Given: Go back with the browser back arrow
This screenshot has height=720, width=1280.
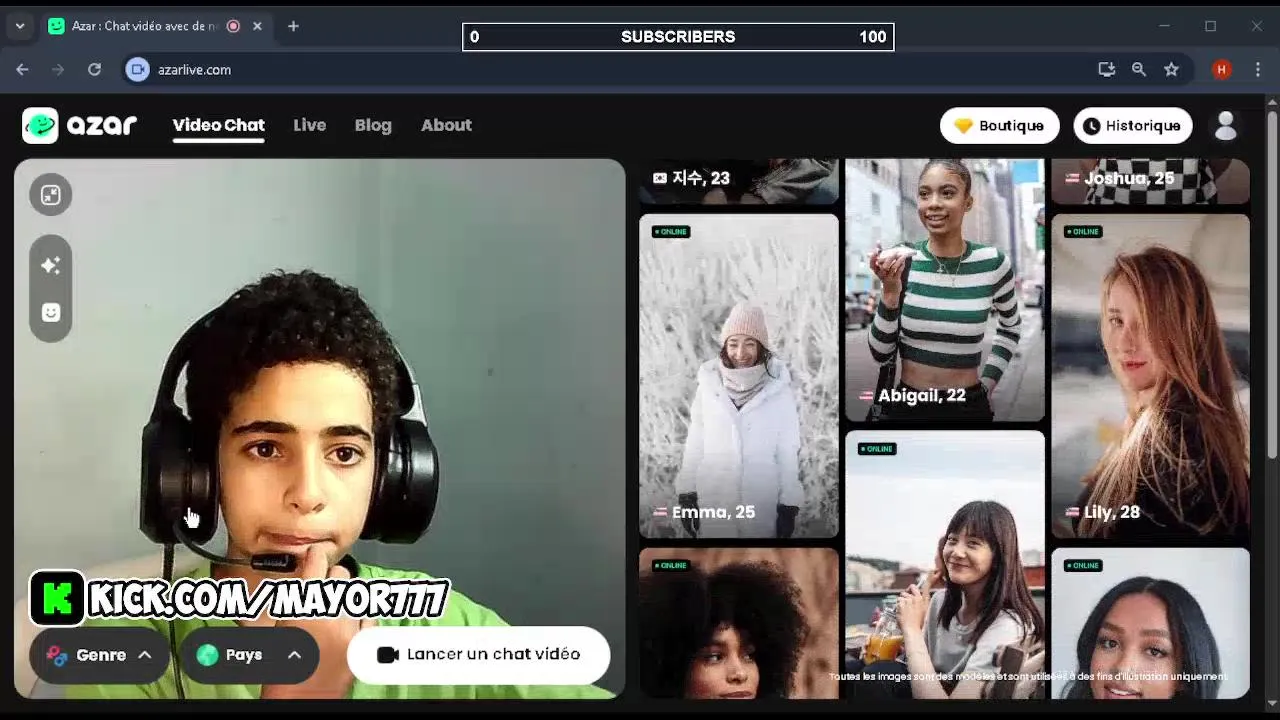Looking at the screenshot, I should (22, 69).
